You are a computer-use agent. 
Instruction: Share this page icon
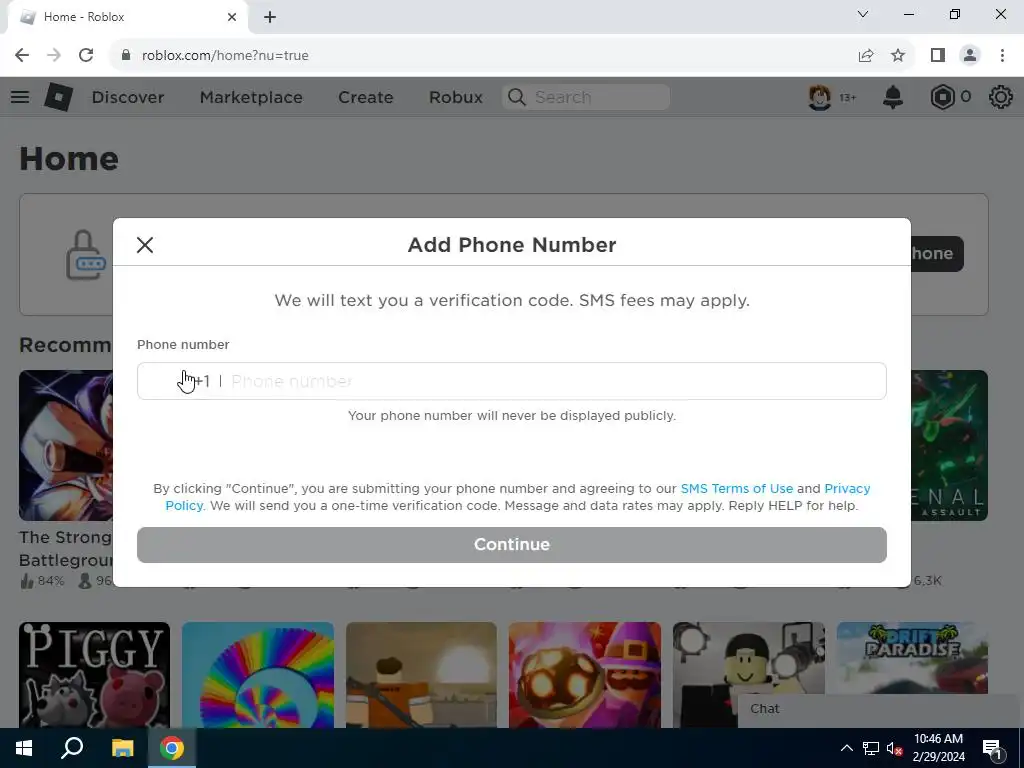coord(866,56)
